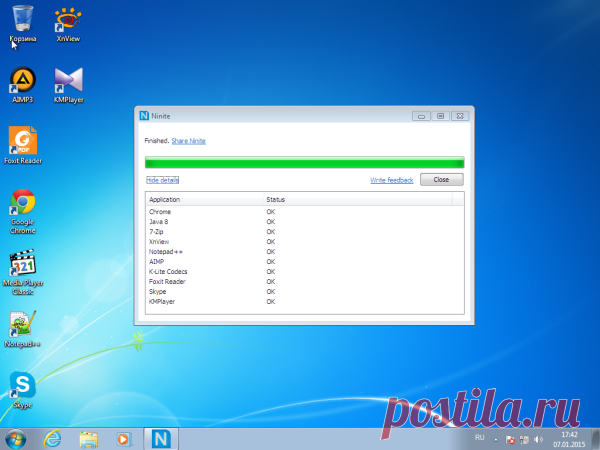
Task: Click the green installation progress bar
Action: tap(305, 162)
